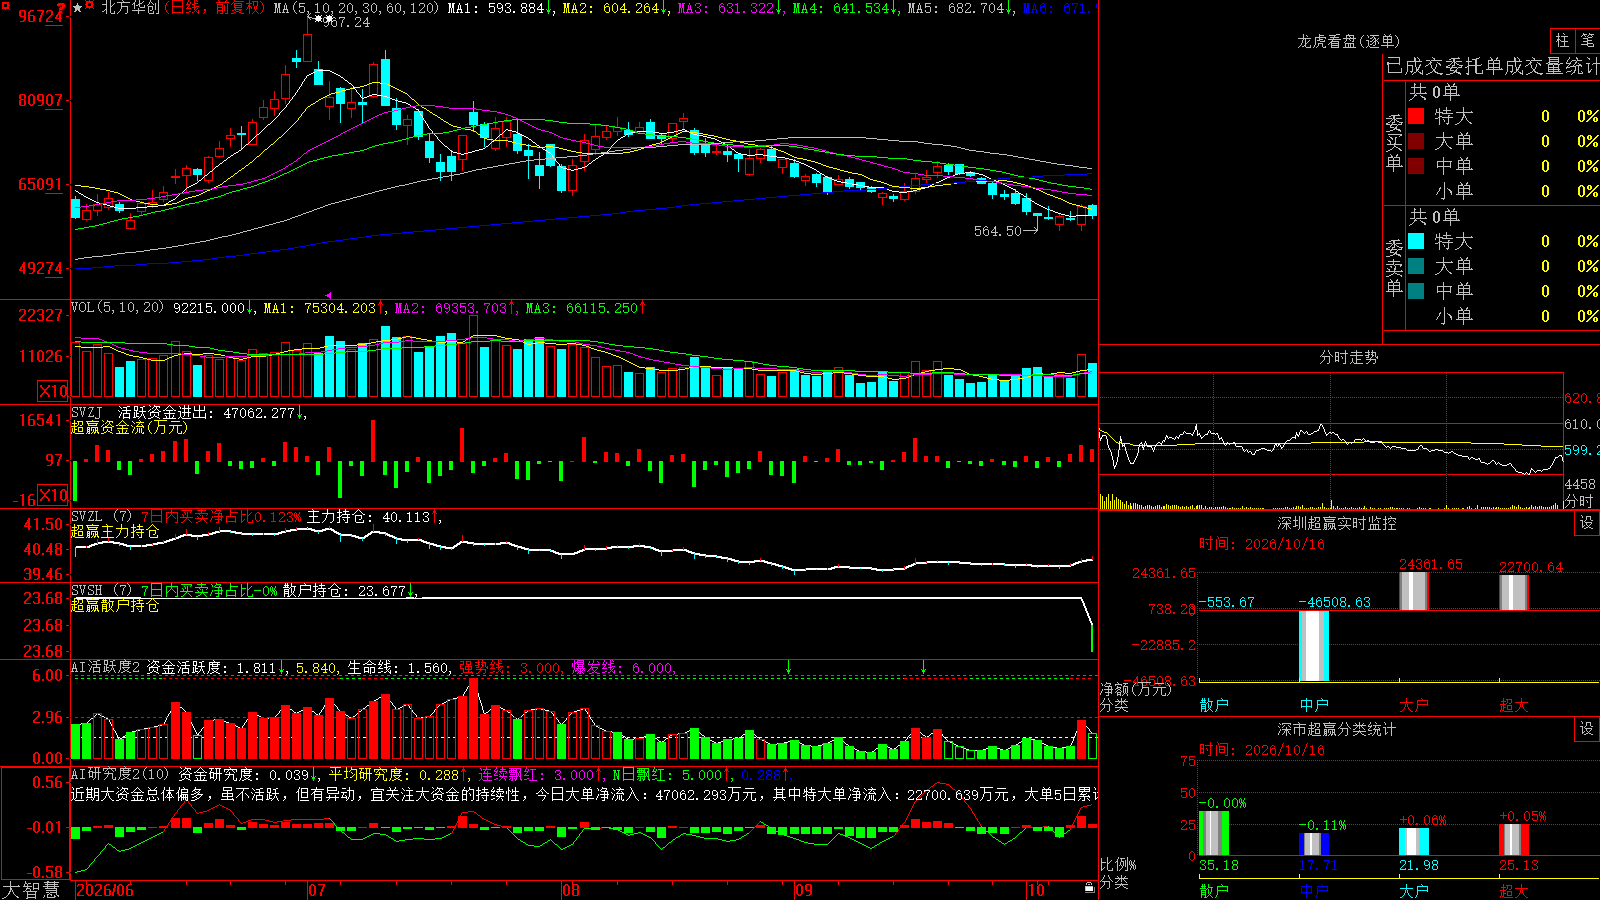
Task: Click the 超赢资金流(万元) indicator label
Action: pyautogui.click(x=129, y=427)
